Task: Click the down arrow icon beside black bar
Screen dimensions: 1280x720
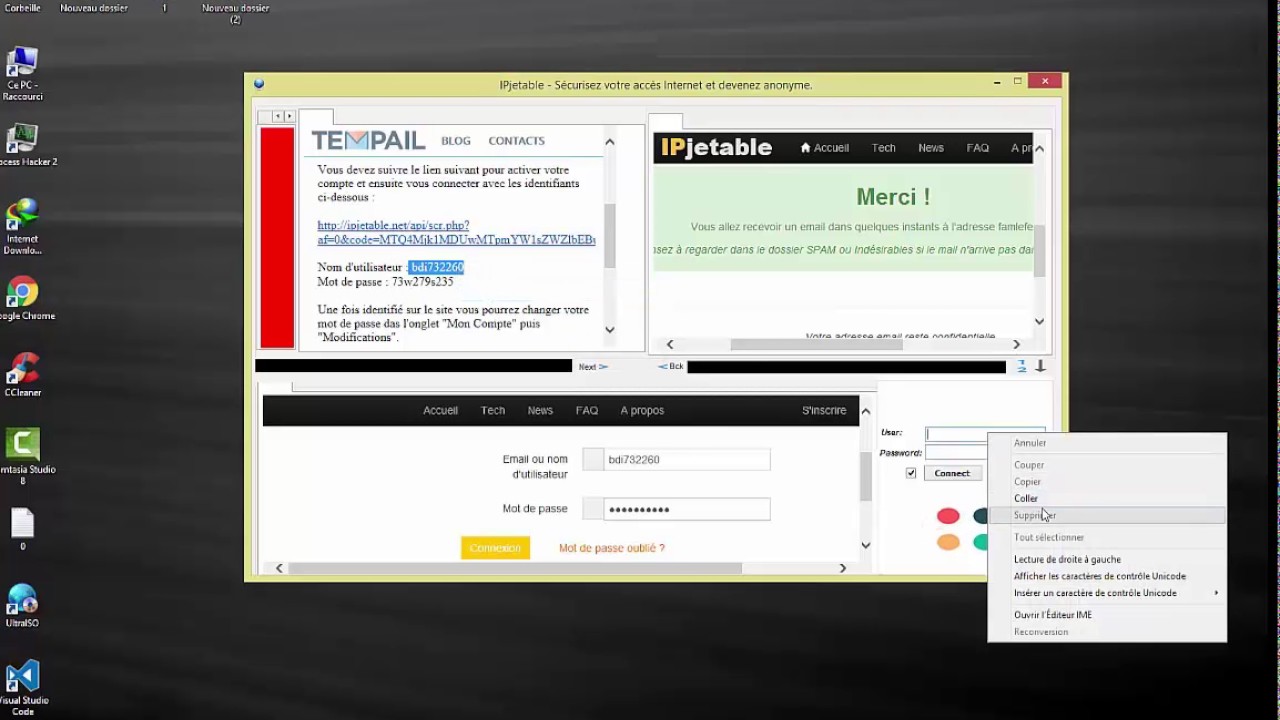Action: [1041, 367]
